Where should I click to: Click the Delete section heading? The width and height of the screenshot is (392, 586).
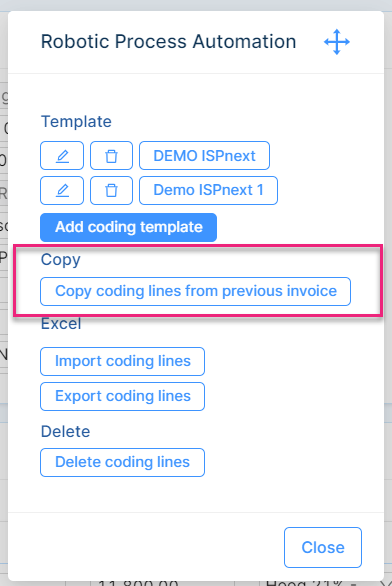65,432
